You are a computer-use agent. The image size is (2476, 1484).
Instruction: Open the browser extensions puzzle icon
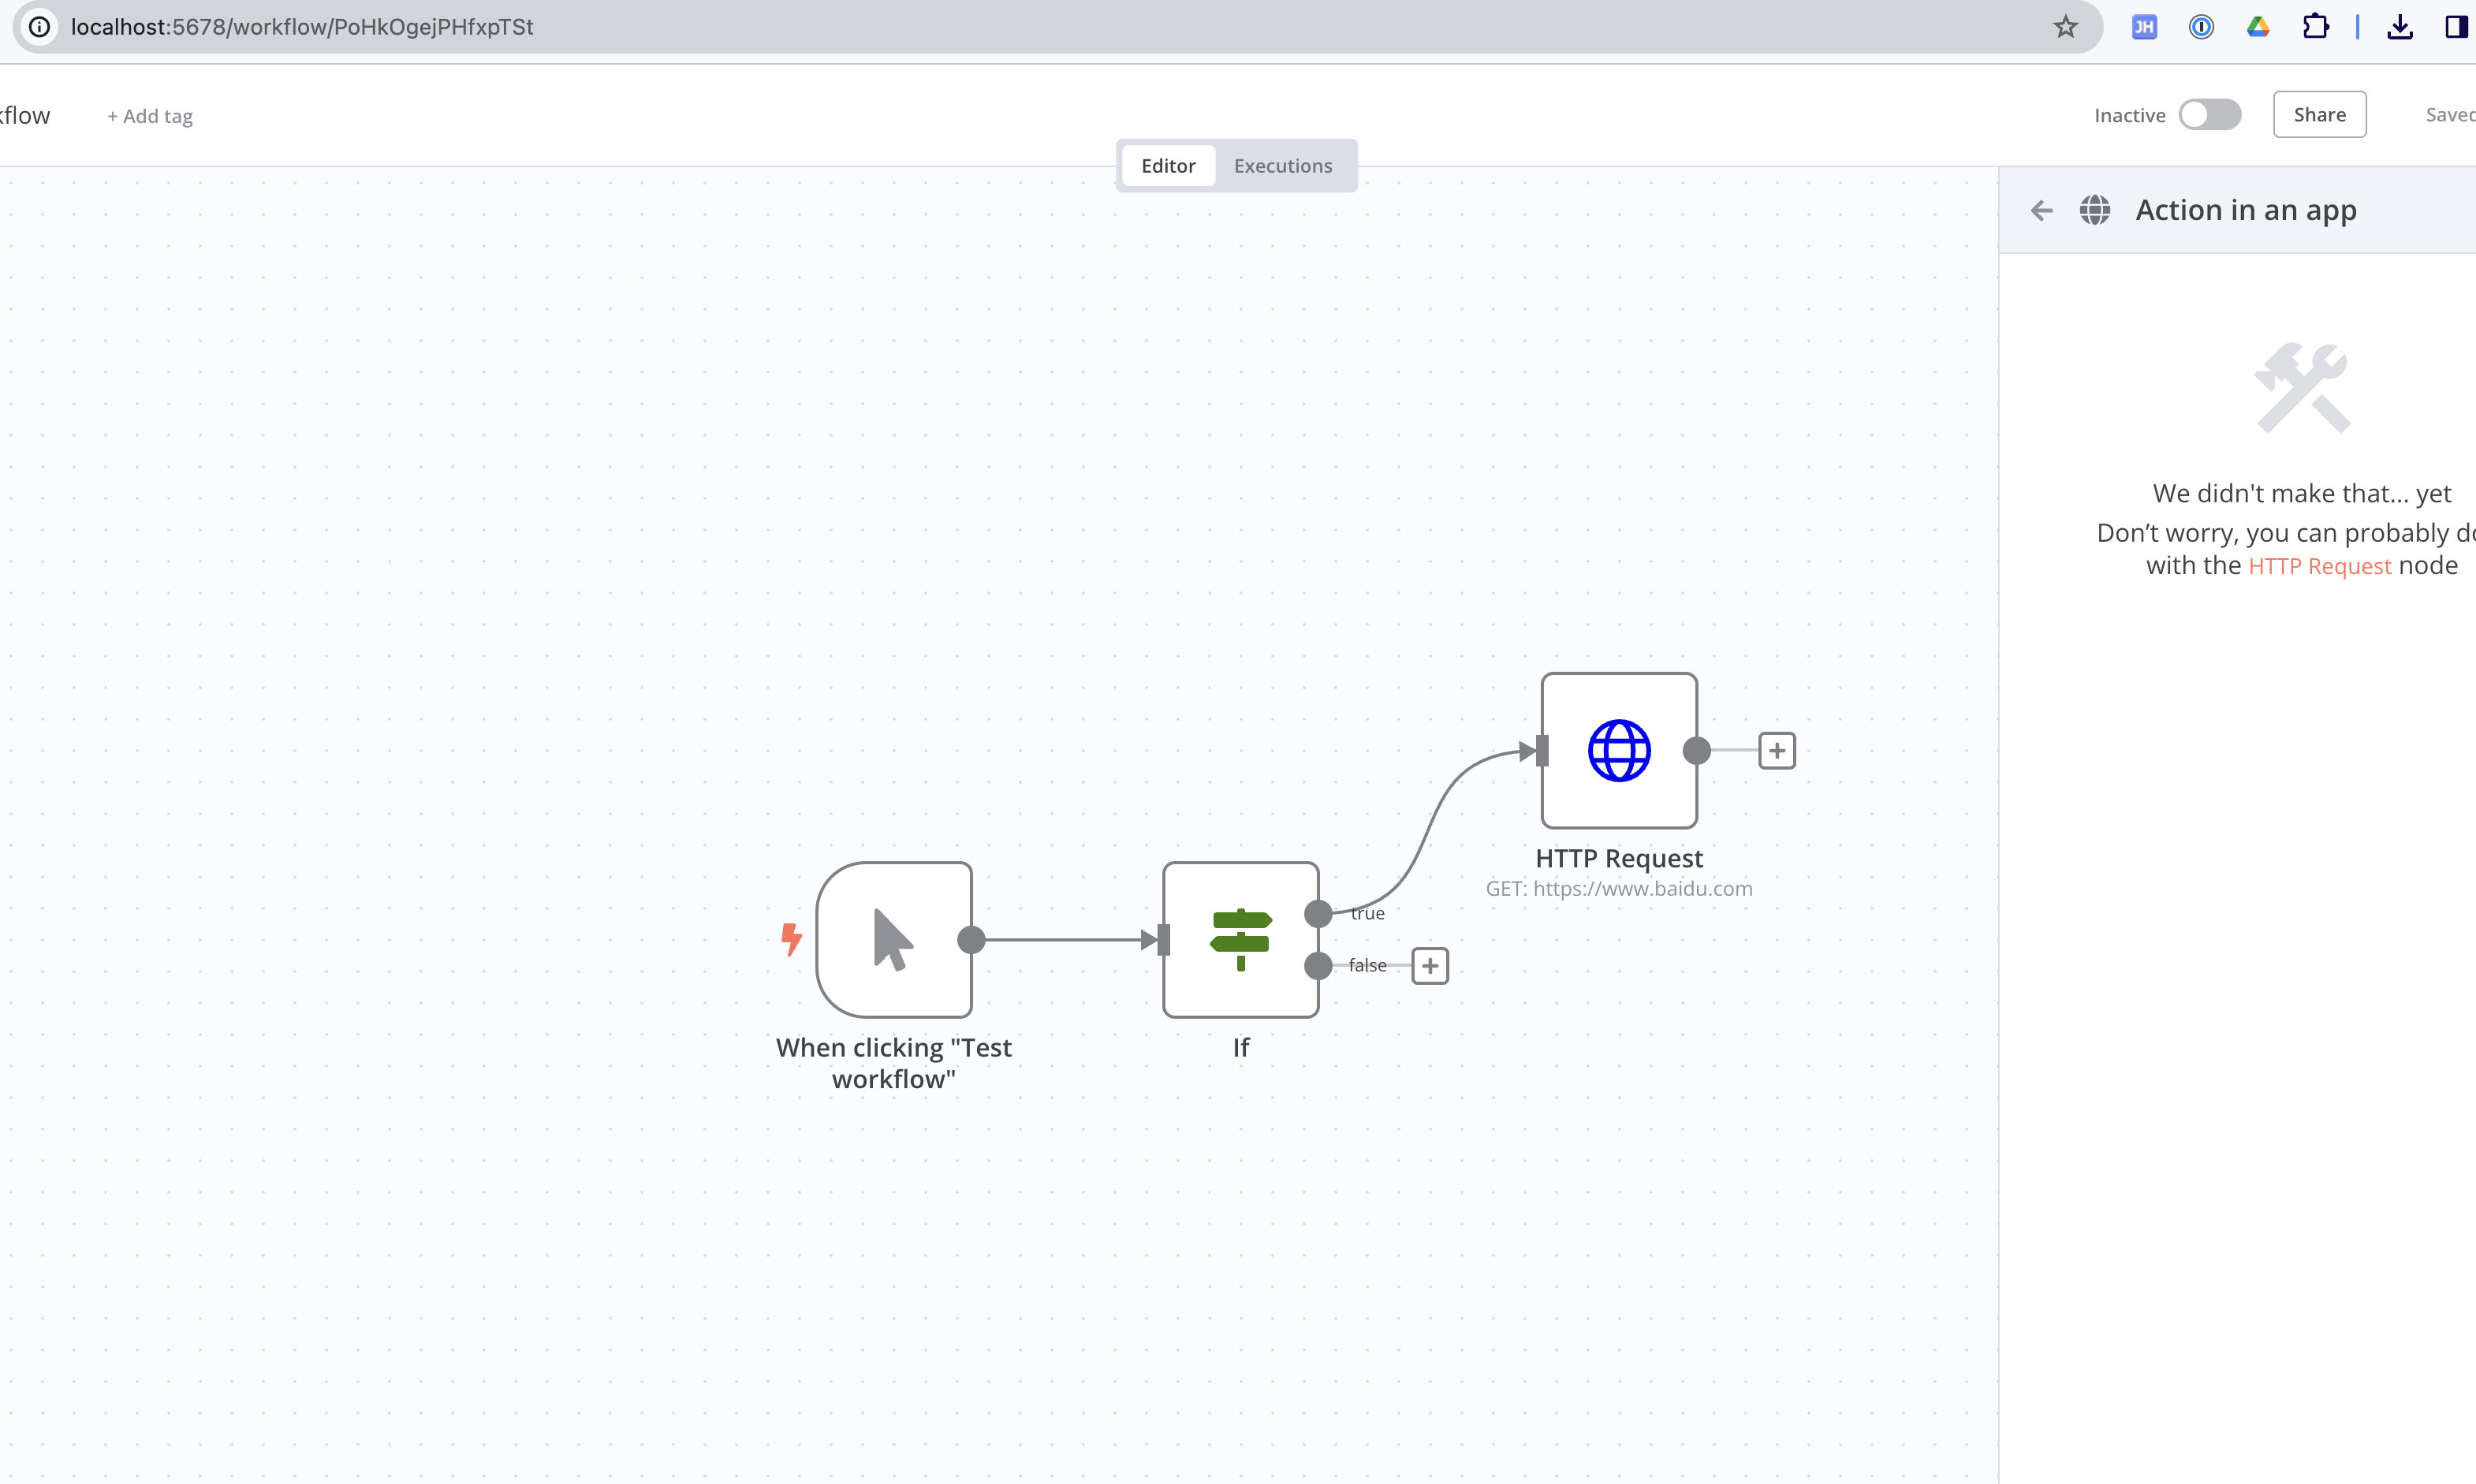tap(2316, 27)
